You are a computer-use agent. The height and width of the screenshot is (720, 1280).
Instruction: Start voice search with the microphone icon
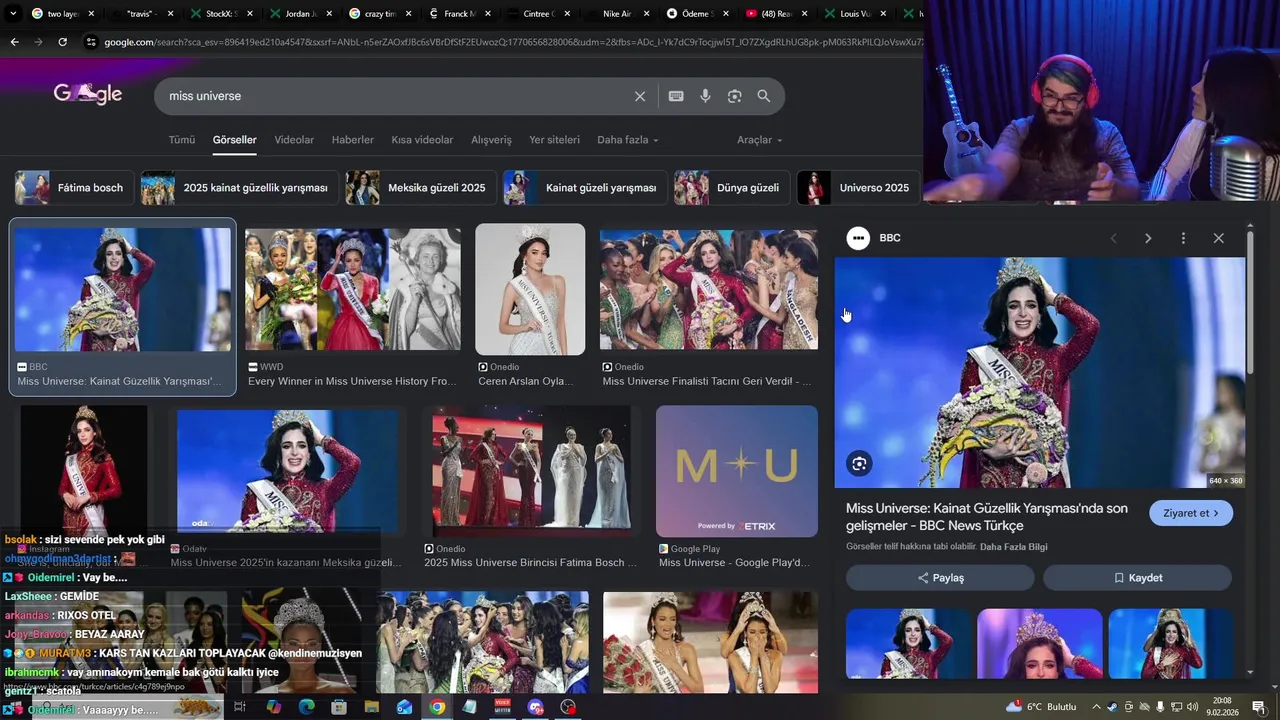point(705,96)
